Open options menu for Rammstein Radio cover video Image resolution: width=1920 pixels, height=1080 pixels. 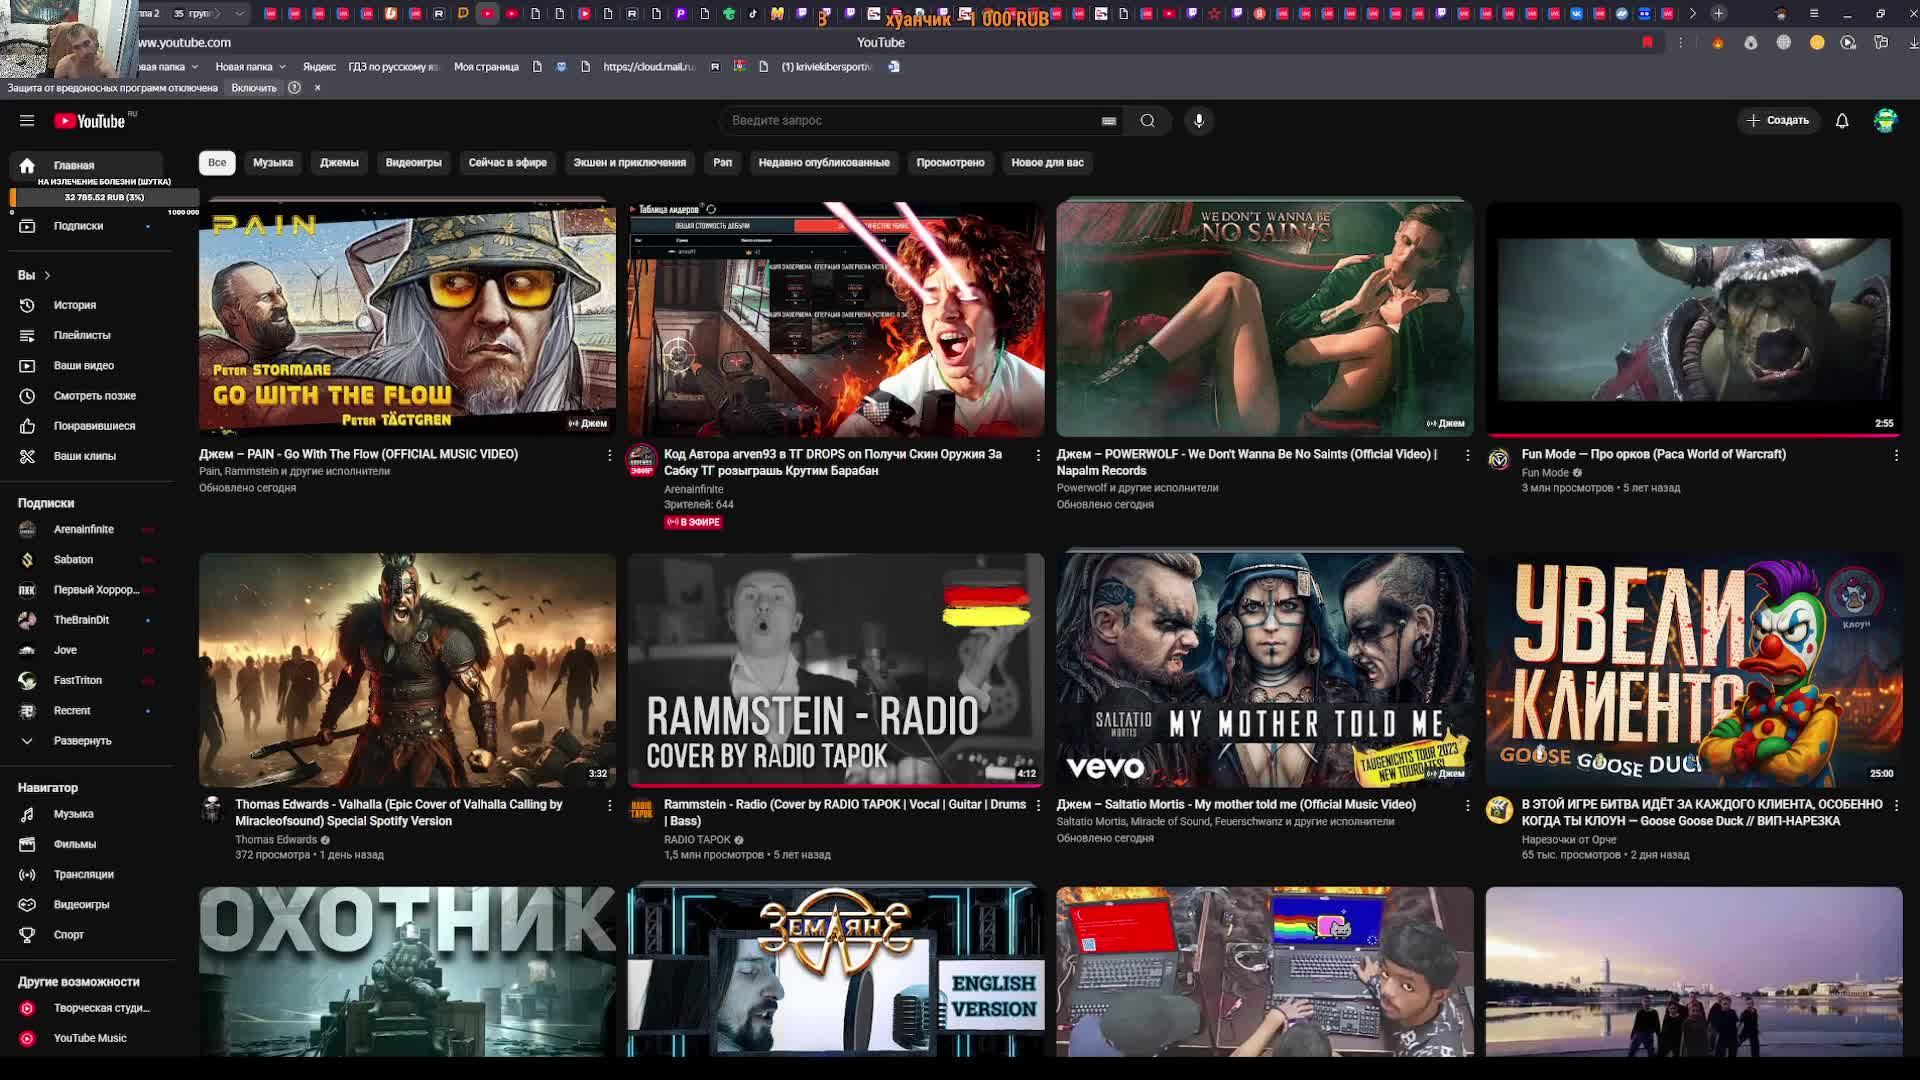click(x=1038, y=805)
